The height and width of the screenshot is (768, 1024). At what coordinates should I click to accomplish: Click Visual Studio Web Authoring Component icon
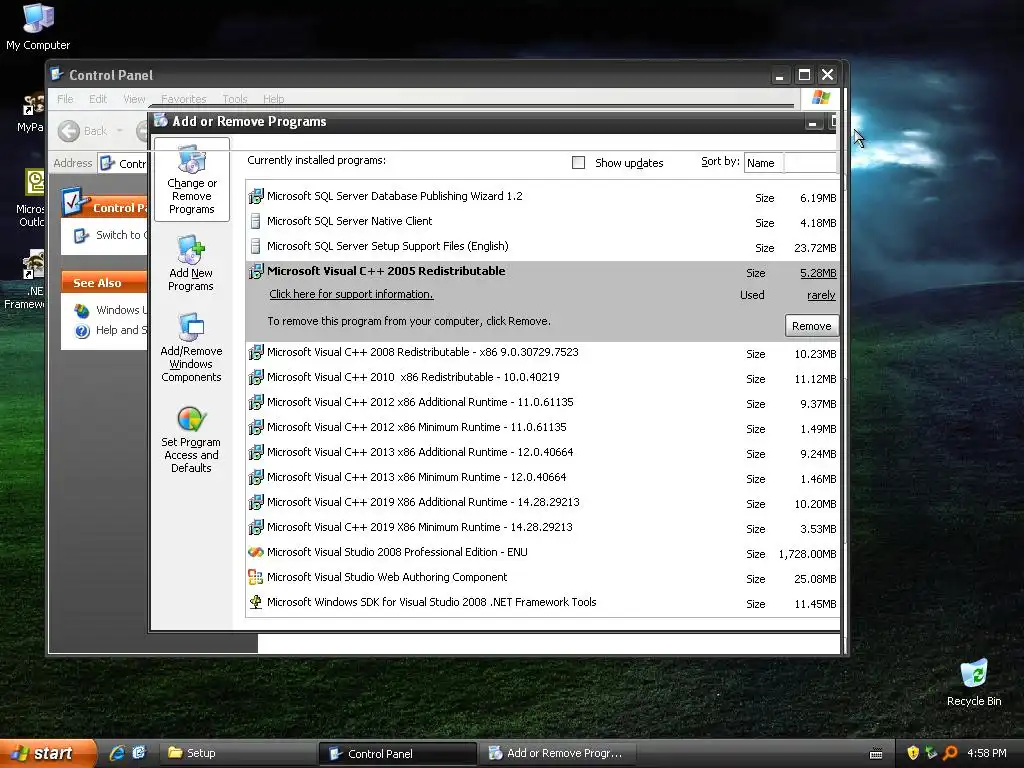(x=256, y=577)
